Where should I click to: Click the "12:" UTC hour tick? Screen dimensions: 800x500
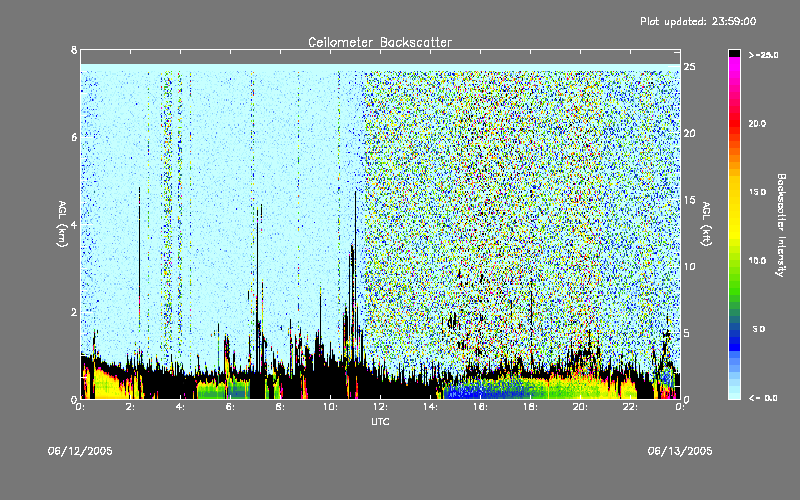[x=380, y=407]
